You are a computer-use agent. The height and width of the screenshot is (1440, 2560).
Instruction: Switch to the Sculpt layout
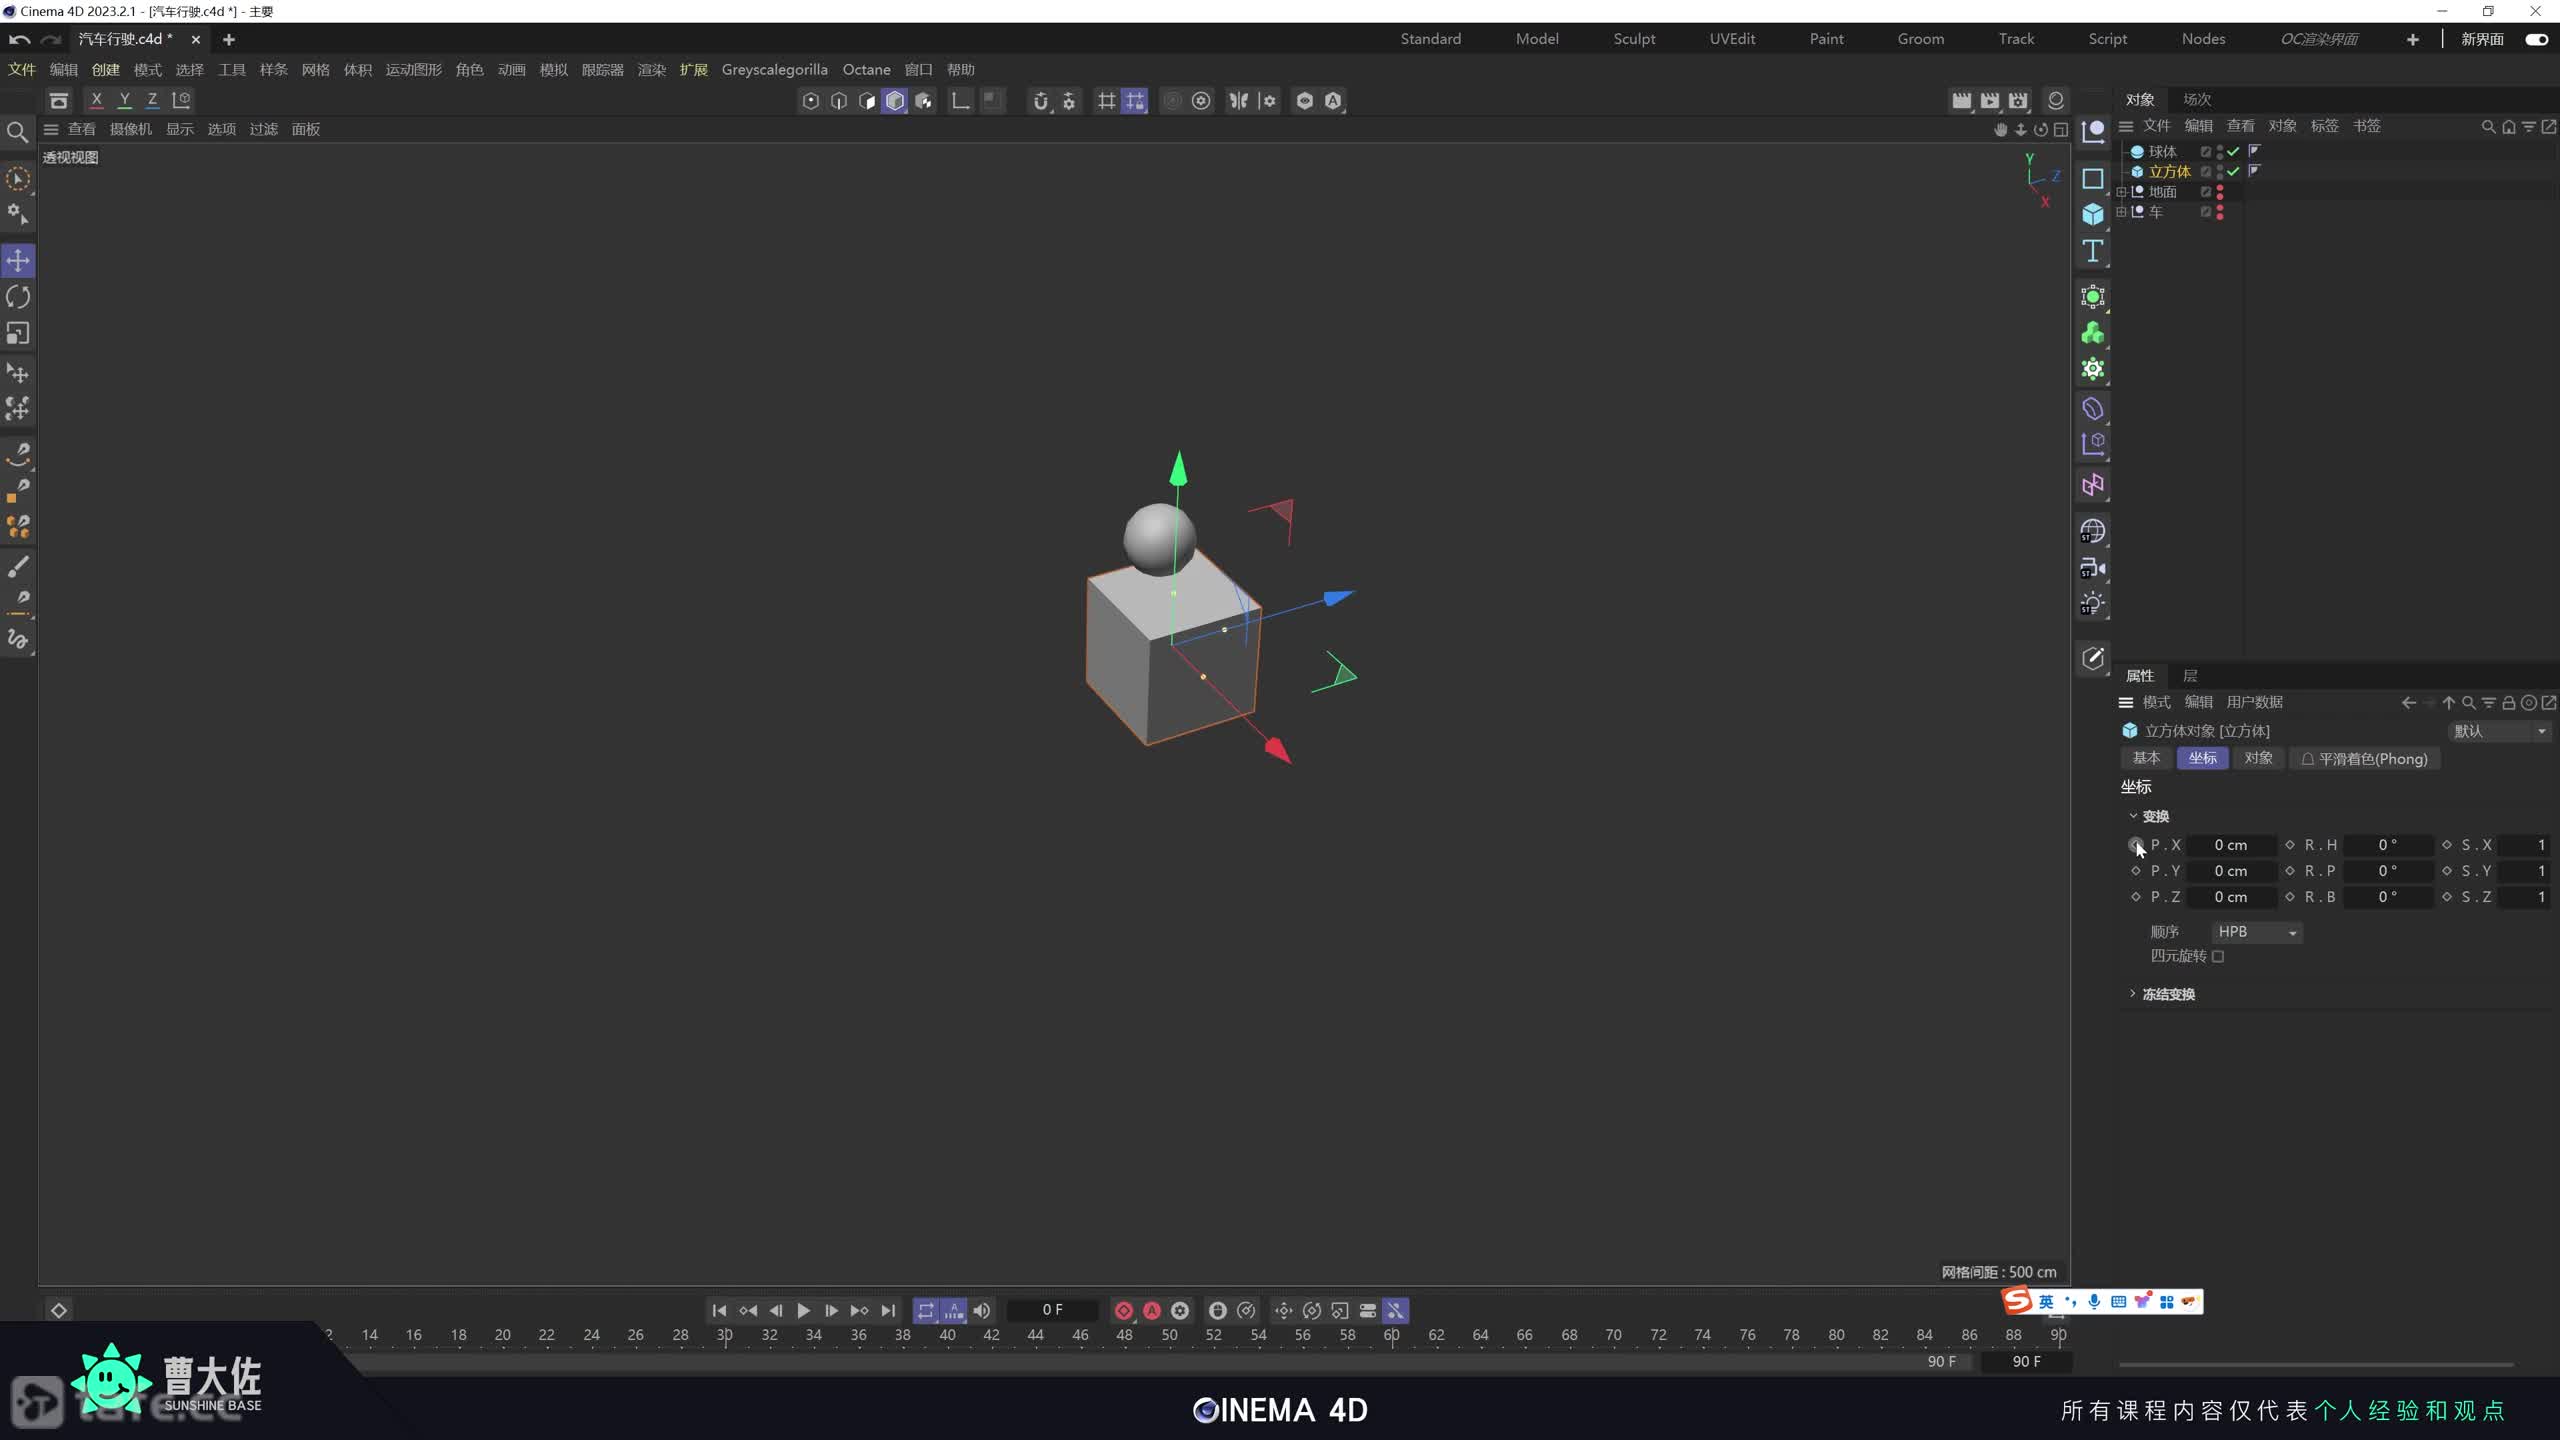point(1634,39)
